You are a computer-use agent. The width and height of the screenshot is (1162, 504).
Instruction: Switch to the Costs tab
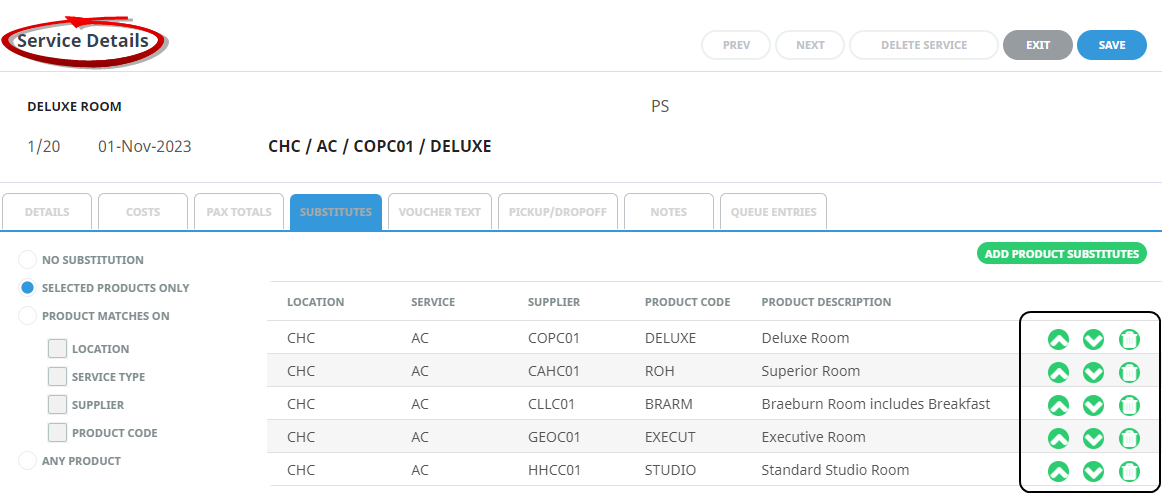coord(143,212)
